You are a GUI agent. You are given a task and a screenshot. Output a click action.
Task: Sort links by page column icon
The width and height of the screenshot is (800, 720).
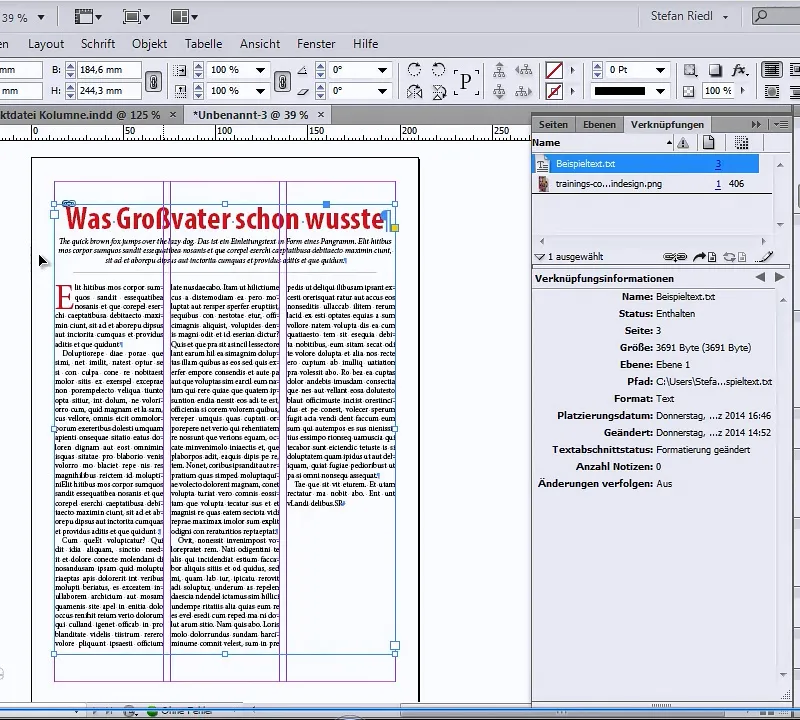708,143
